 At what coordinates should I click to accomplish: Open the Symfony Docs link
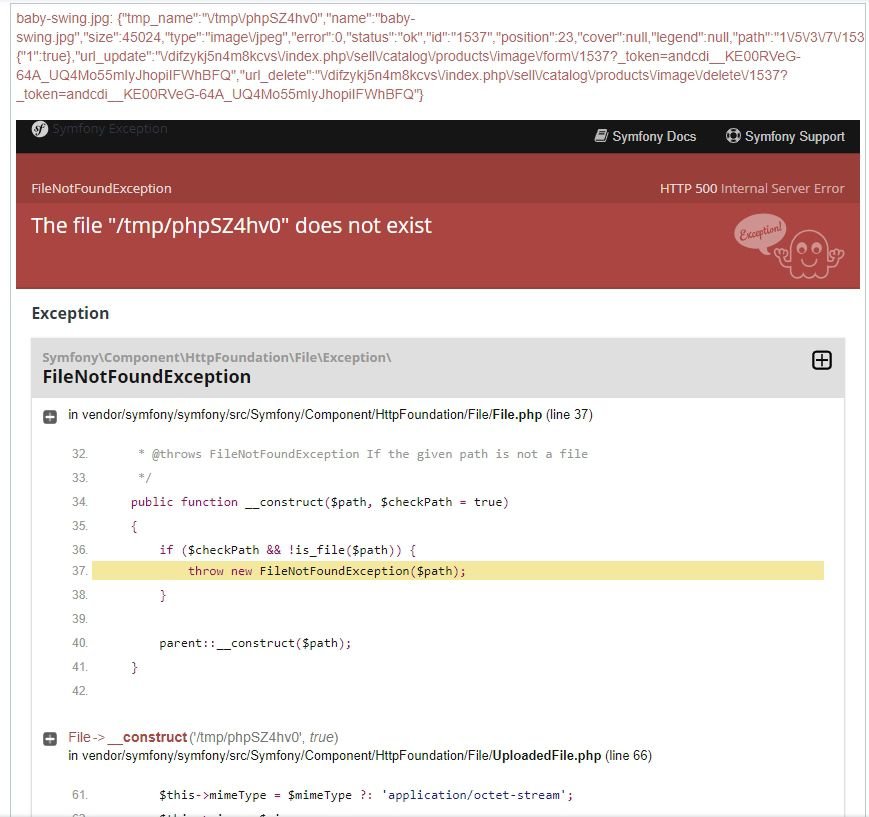[x=645, y=136]
